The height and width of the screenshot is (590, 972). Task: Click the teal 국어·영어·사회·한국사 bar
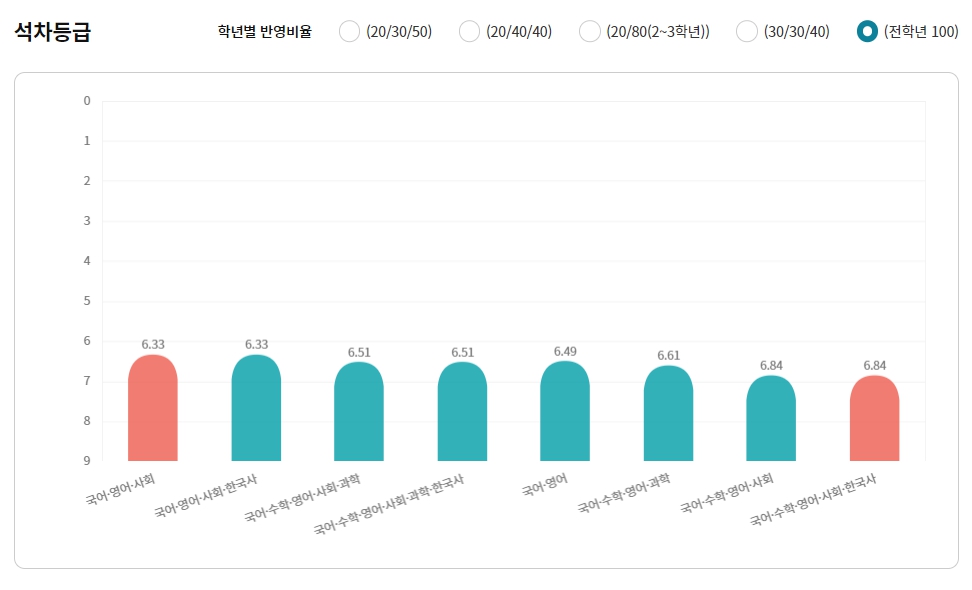256,408
